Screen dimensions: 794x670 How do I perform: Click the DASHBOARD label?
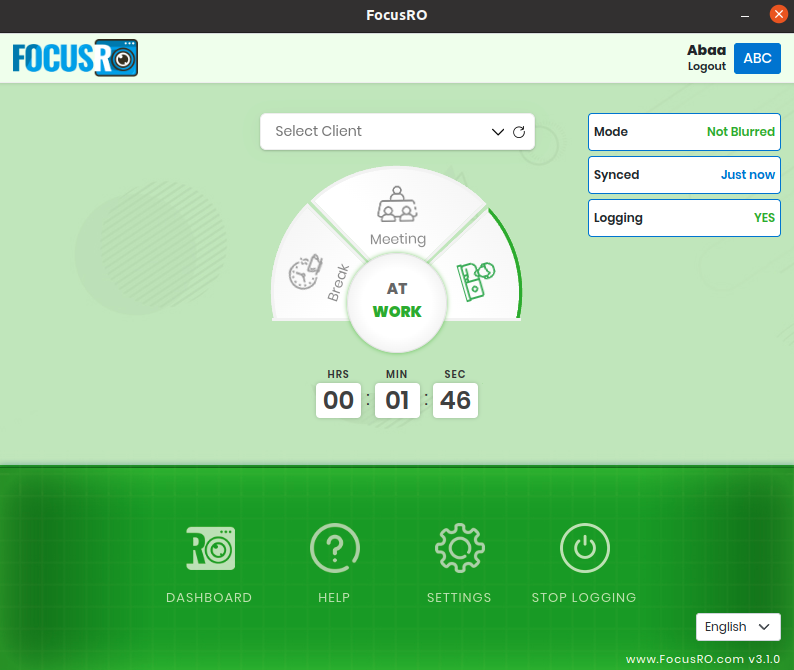pos(209,598)
